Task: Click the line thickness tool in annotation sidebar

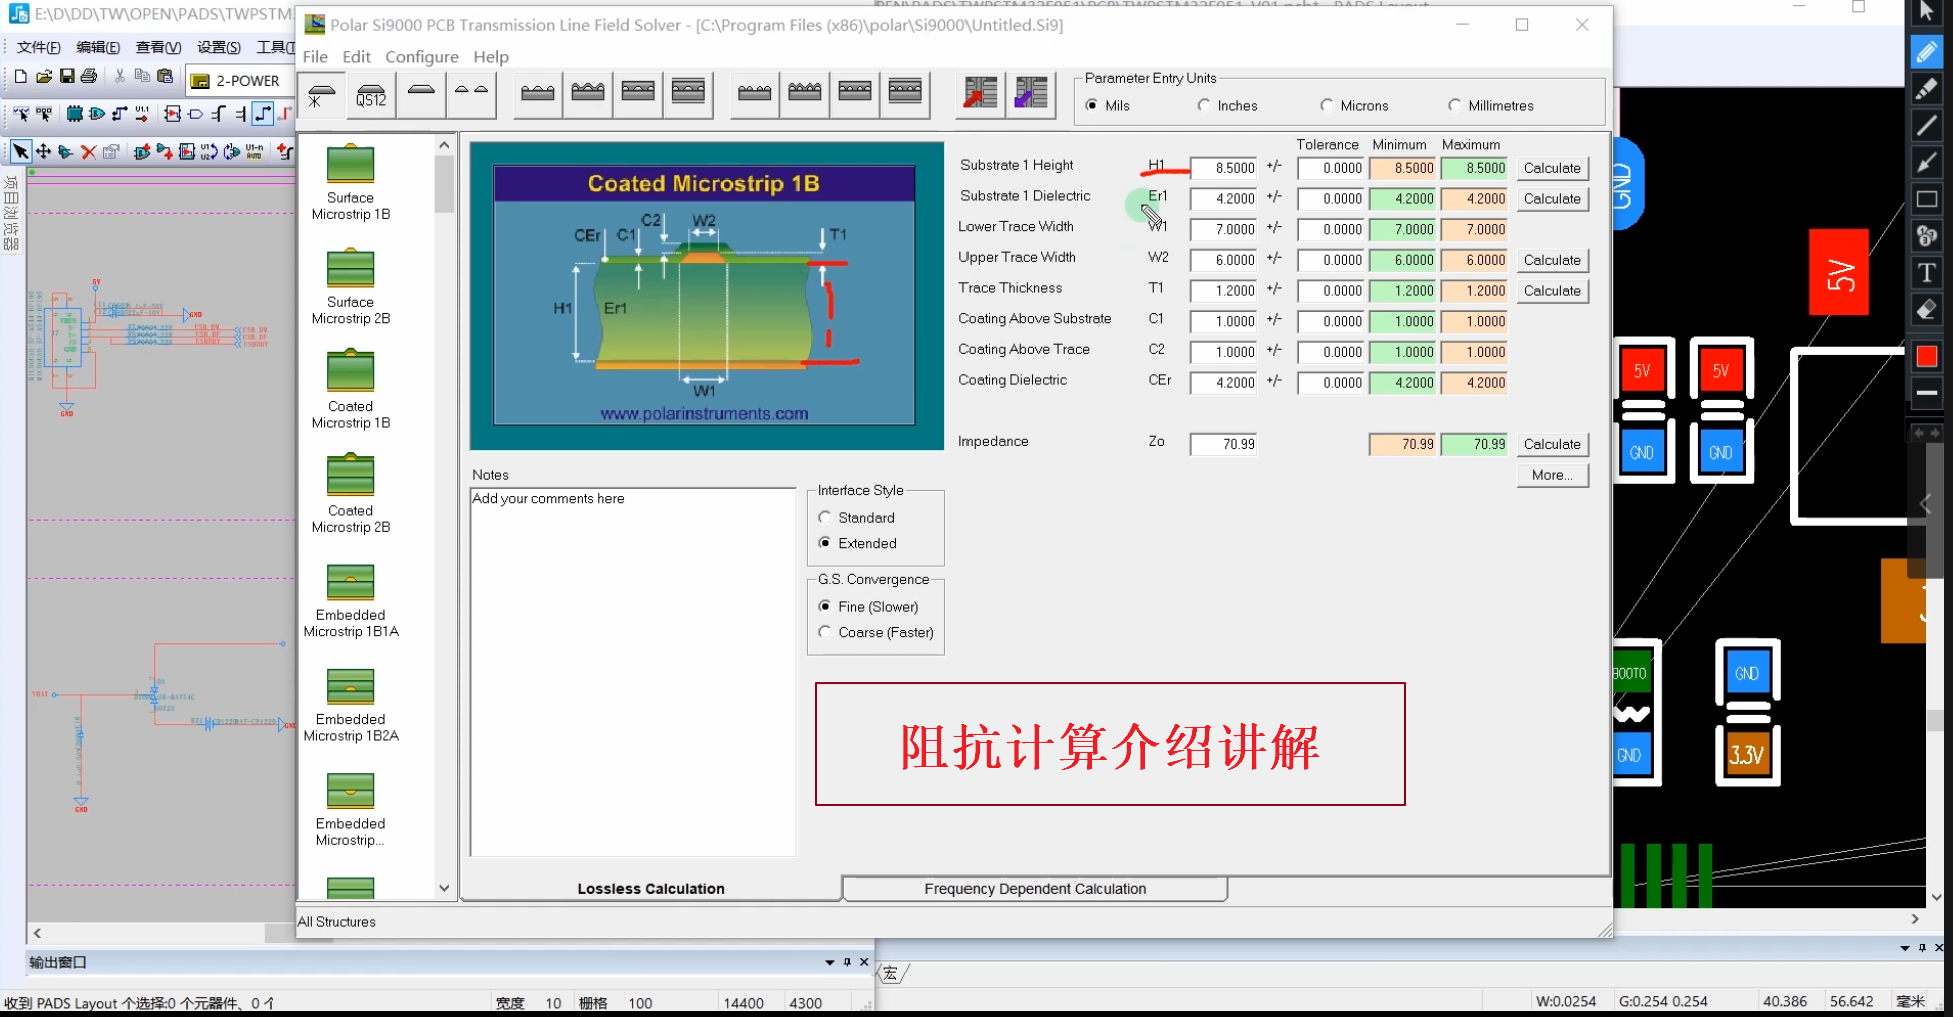Action: click(x=1927, y=393)
